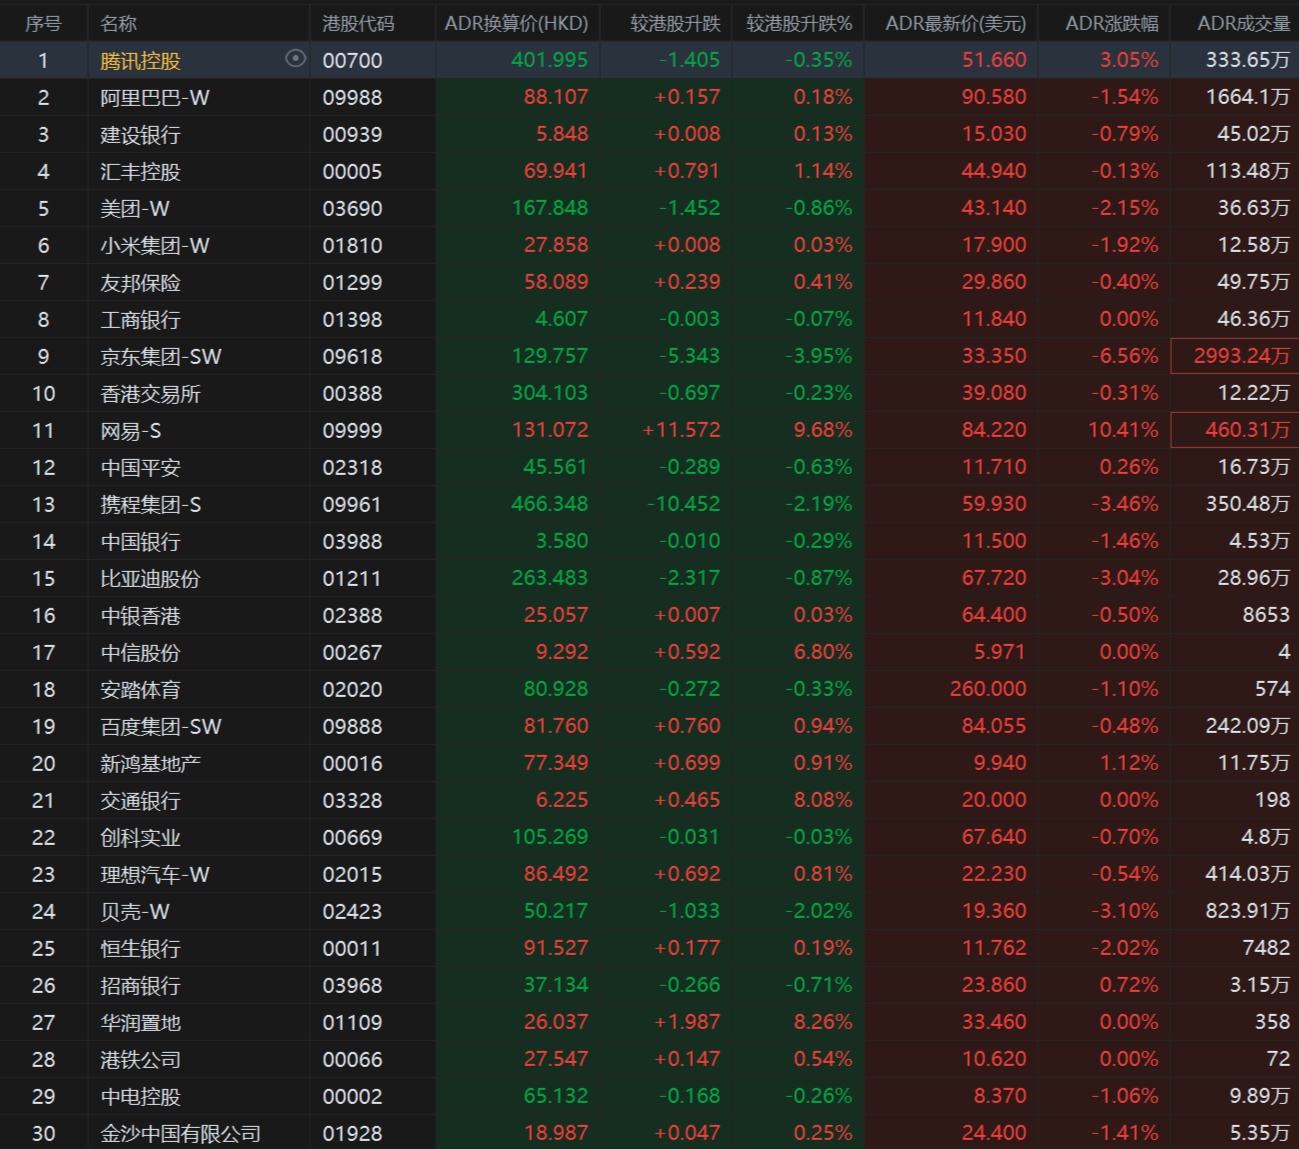The image size is (1299, 1149).
Task: Select the 网易-S stock name
Action: (131, 431)
